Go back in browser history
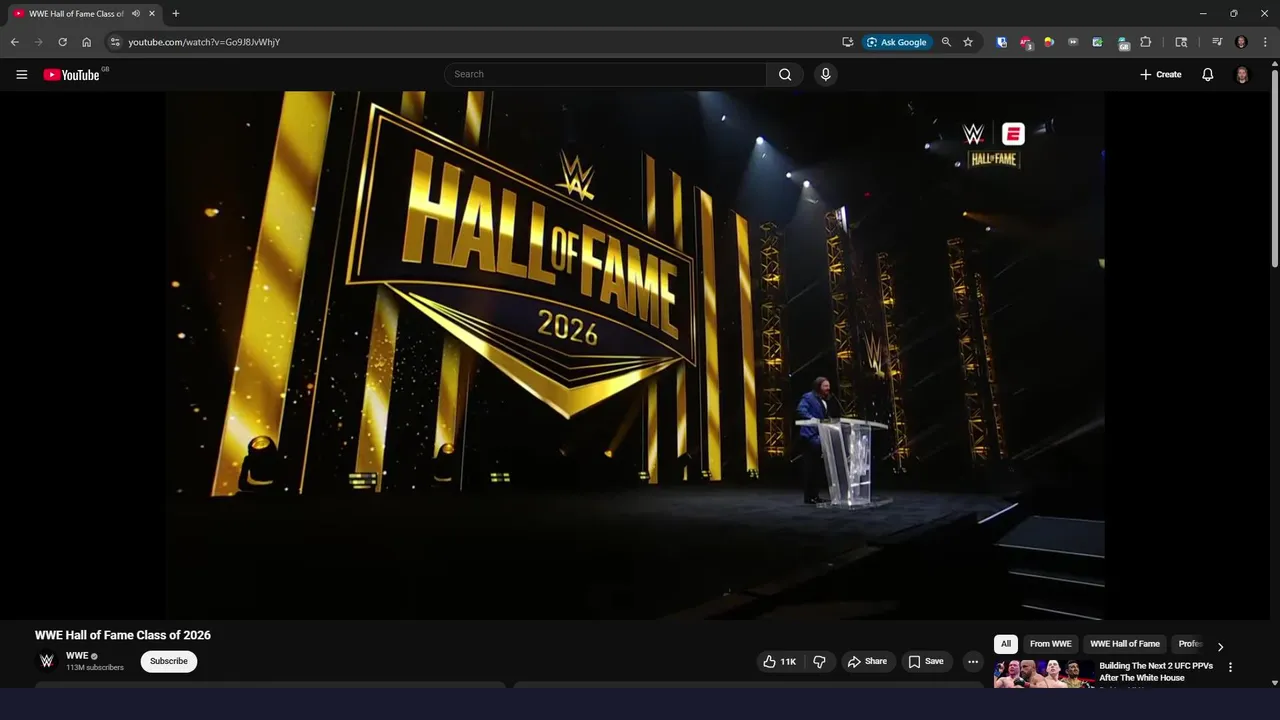The image size is (1280, 720). coord(14,42)
